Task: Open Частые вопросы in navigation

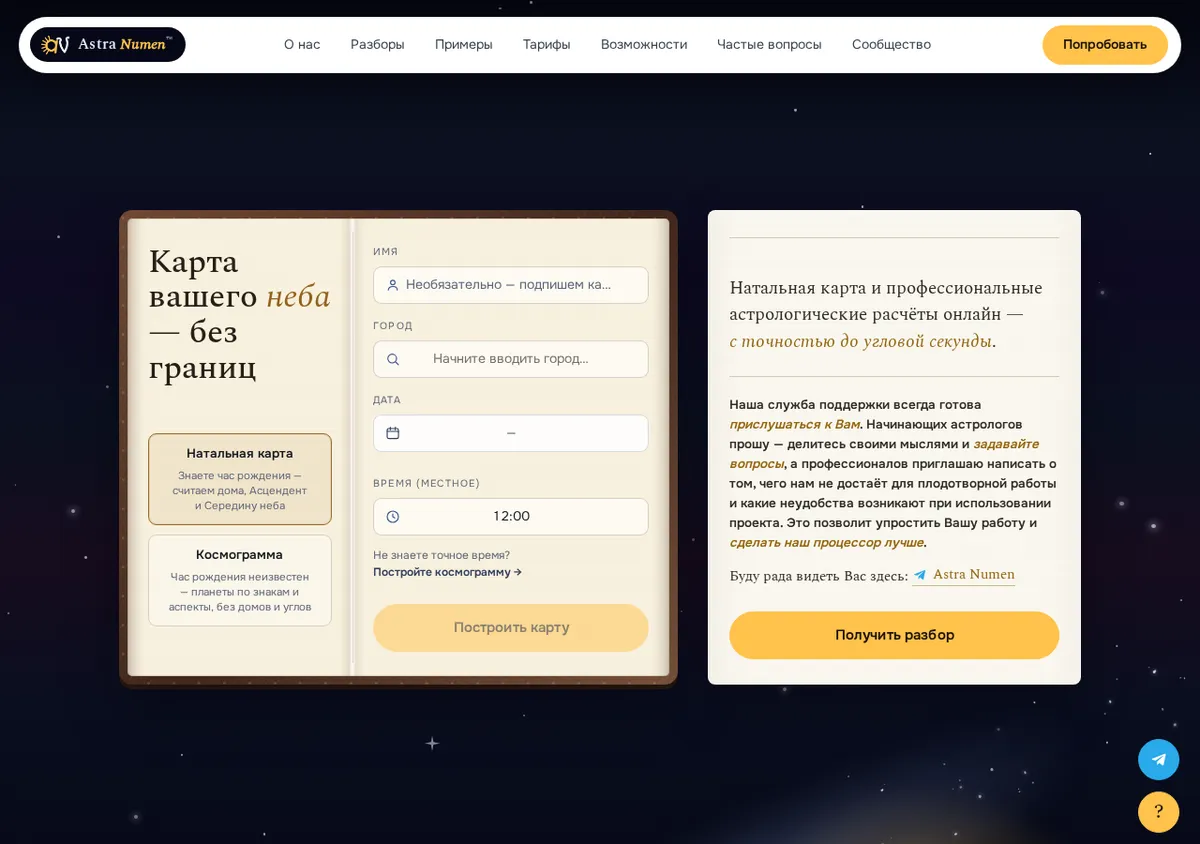Action: (769, 44)
